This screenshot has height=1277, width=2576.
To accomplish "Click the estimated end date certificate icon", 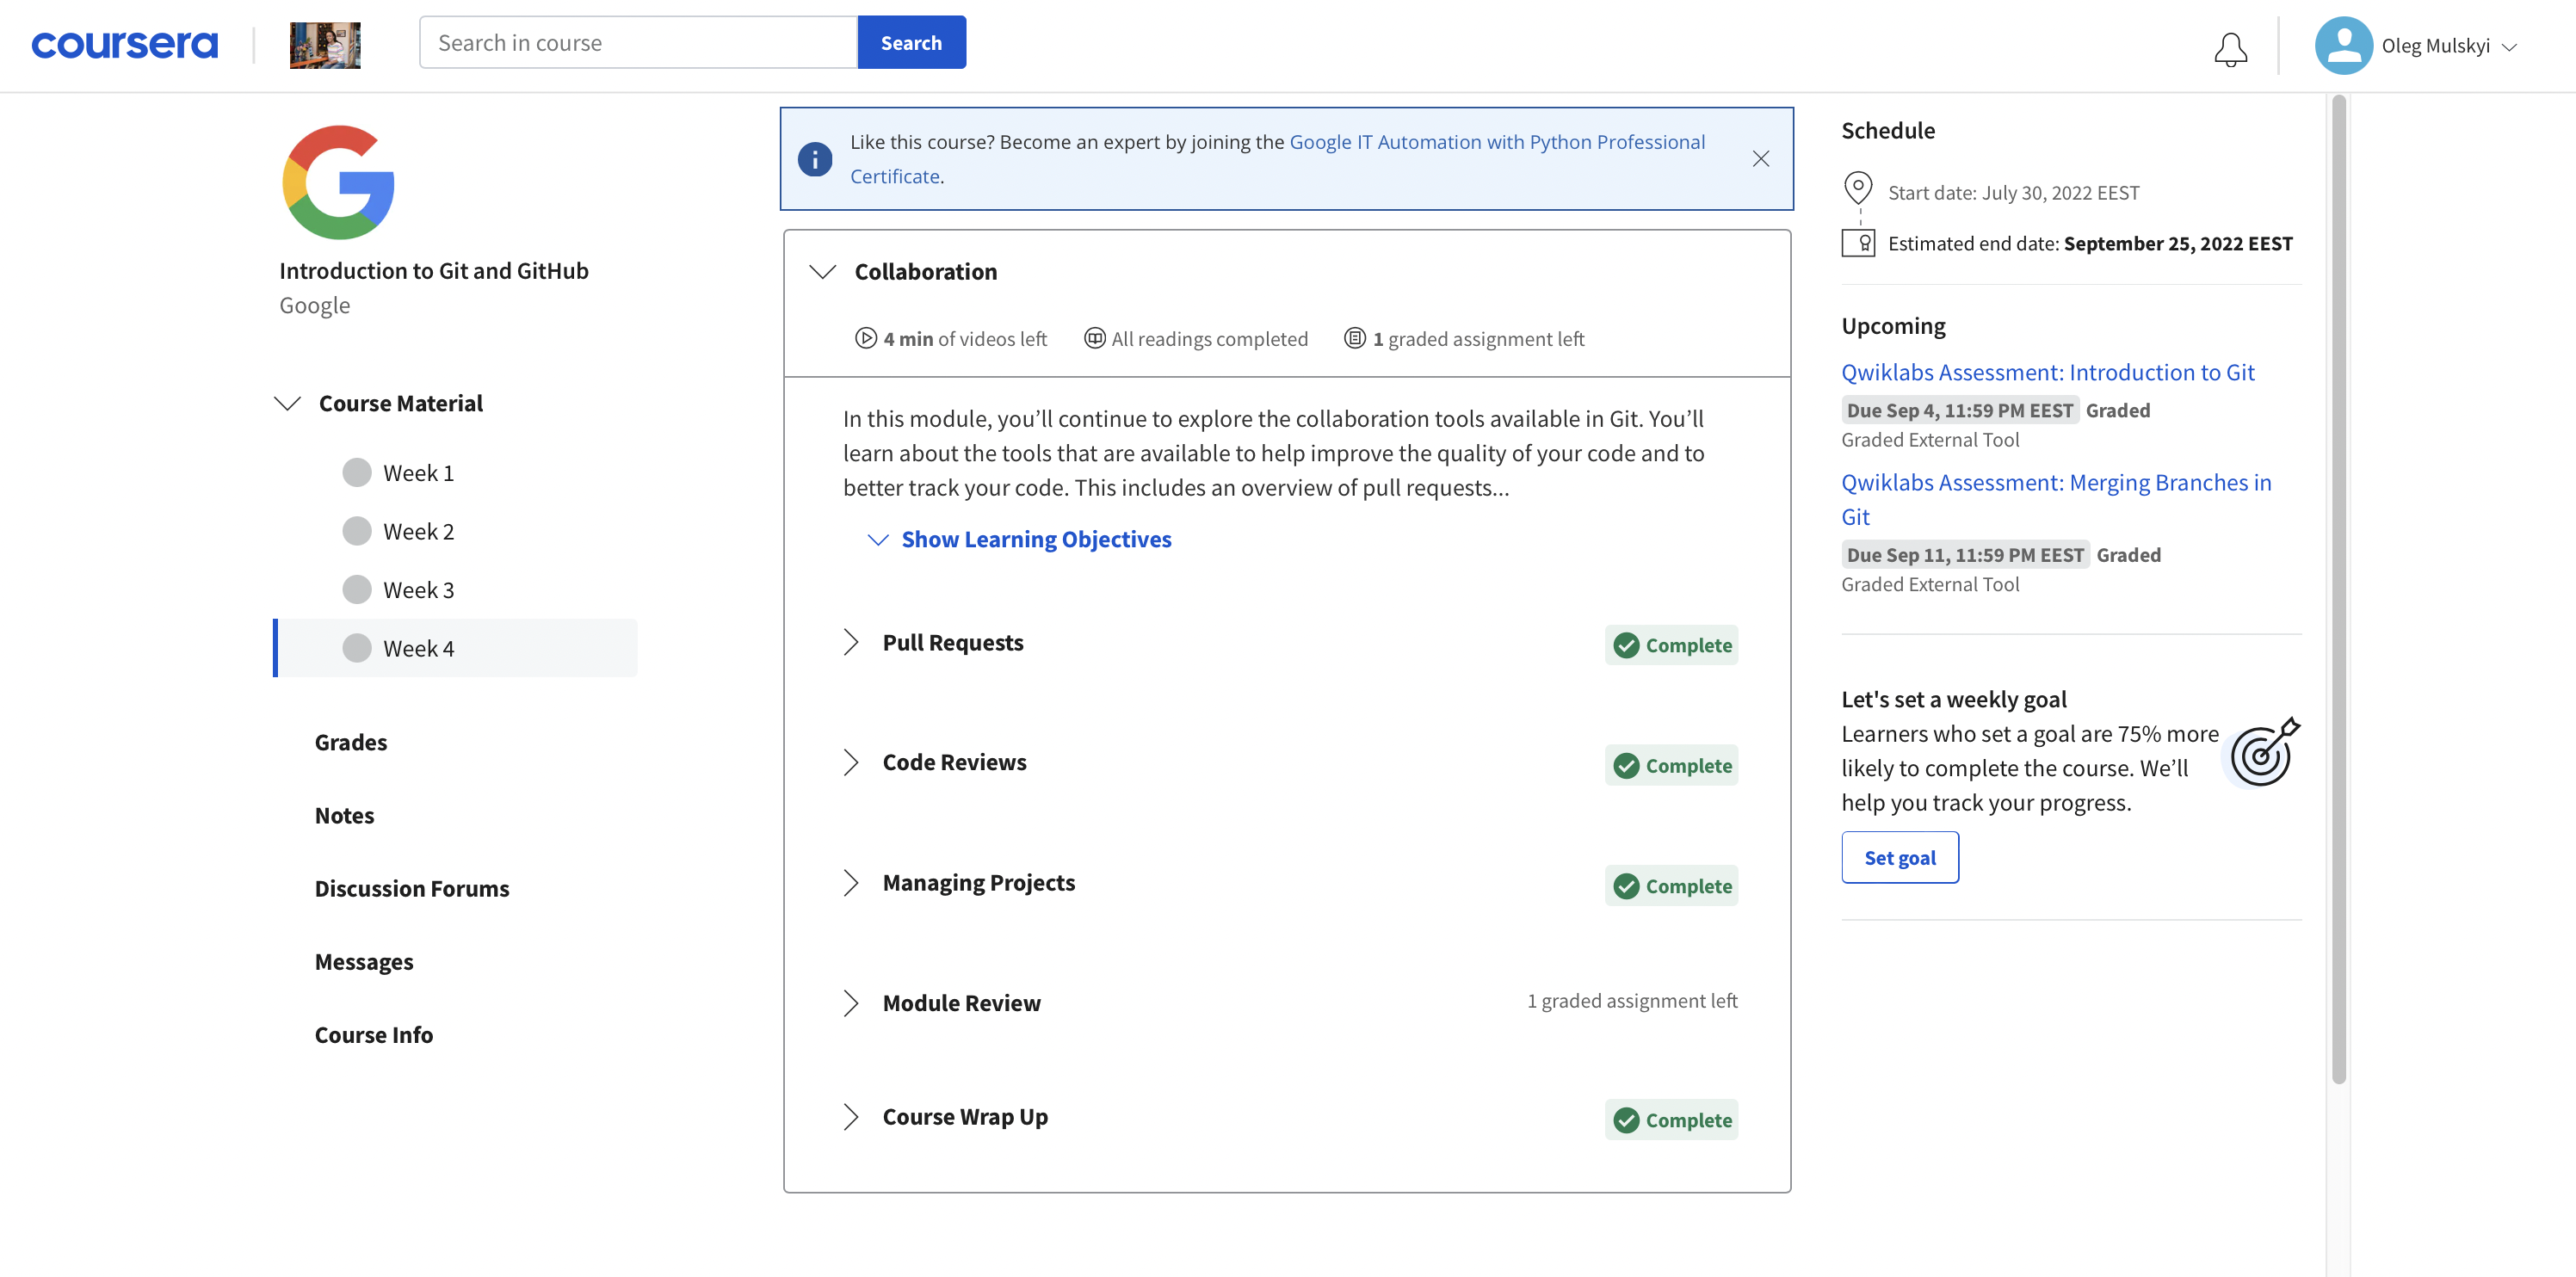I will [1858, 244].
